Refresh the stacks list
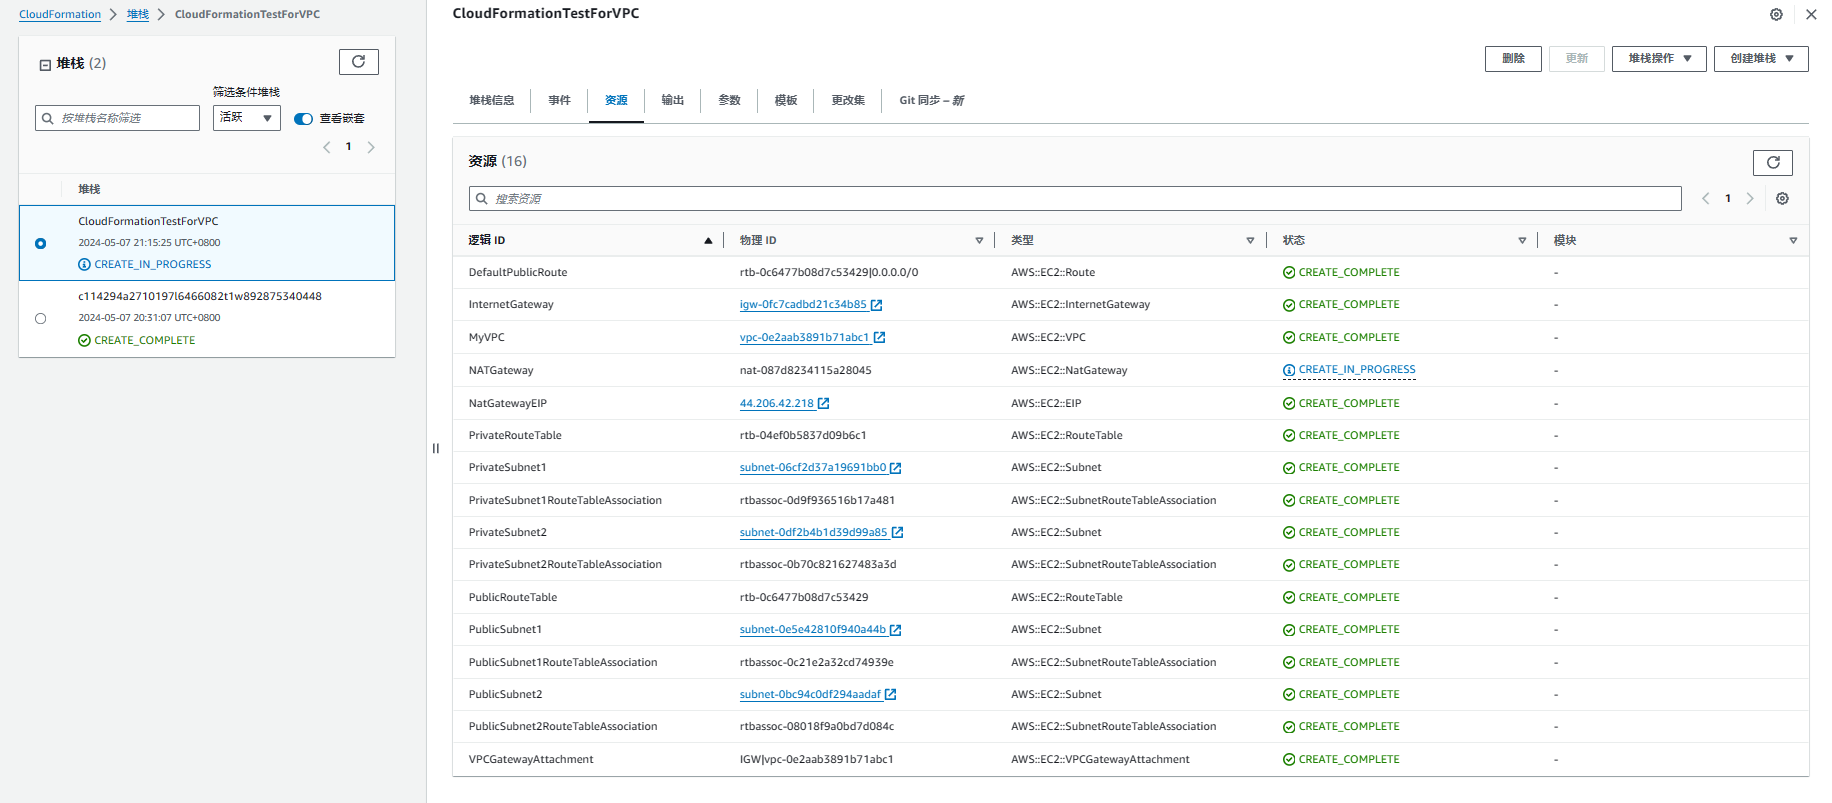 point(359,62)
